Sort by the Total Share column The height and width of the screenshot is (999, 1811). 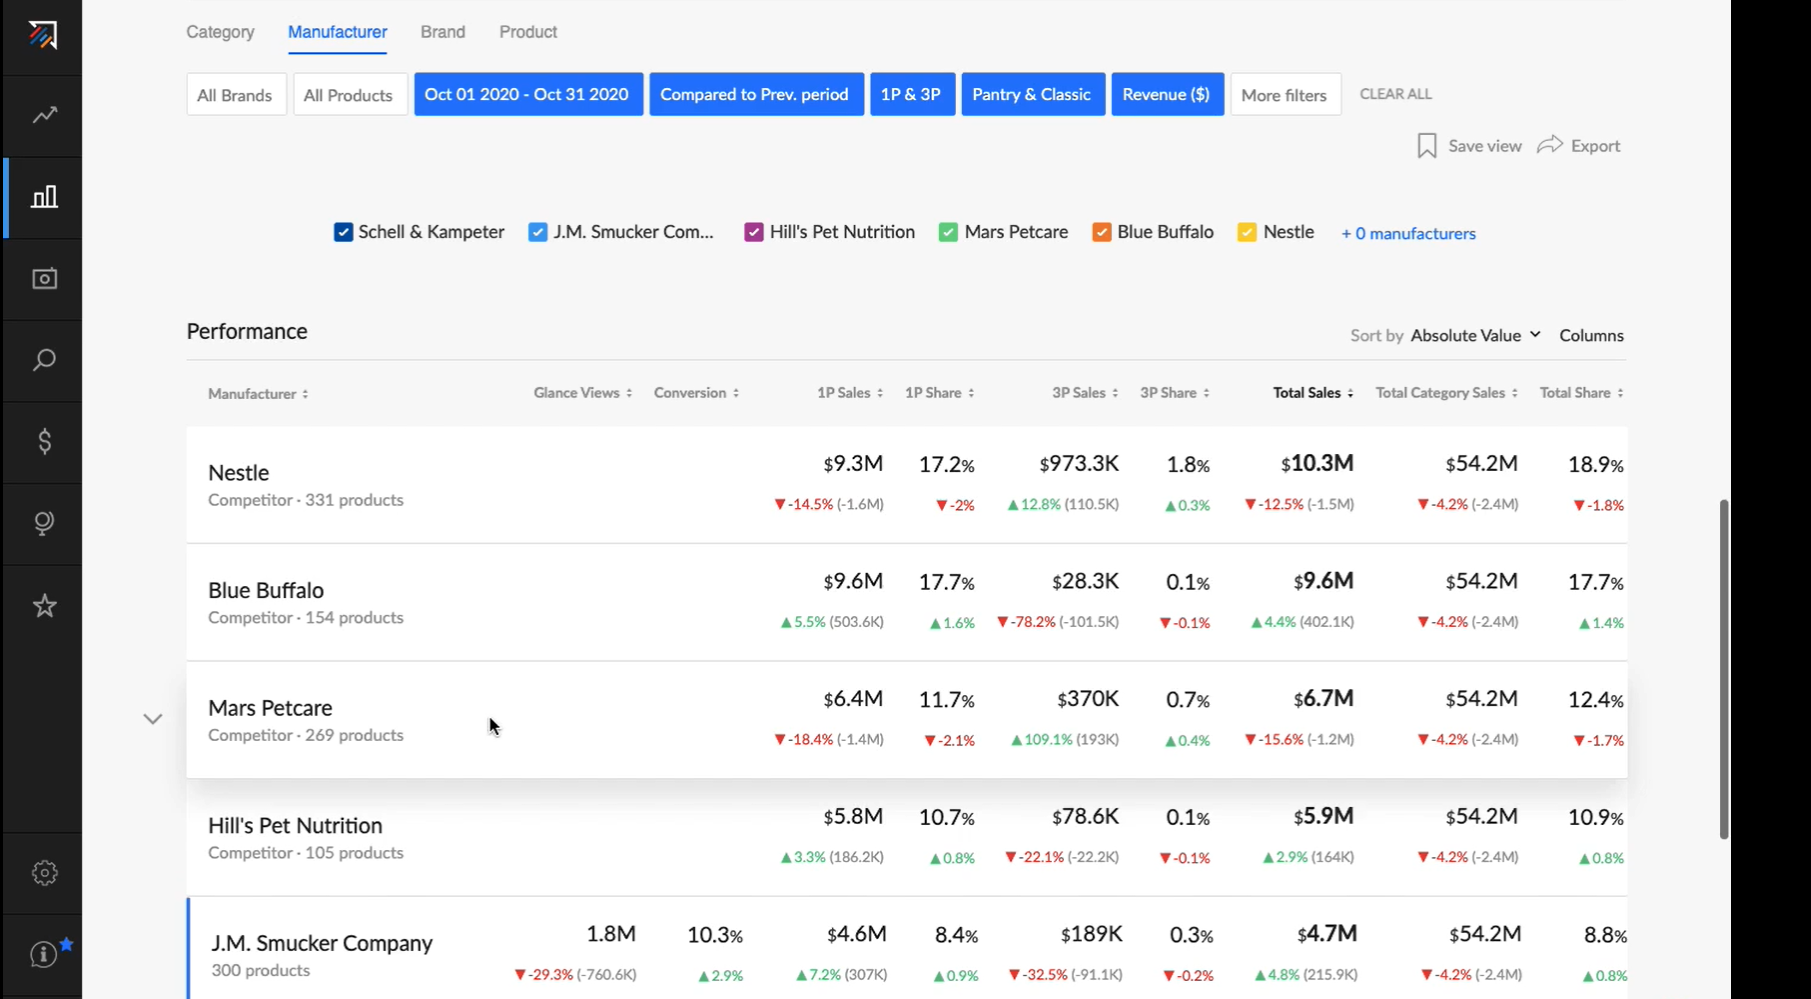(x=1582, y=393)
